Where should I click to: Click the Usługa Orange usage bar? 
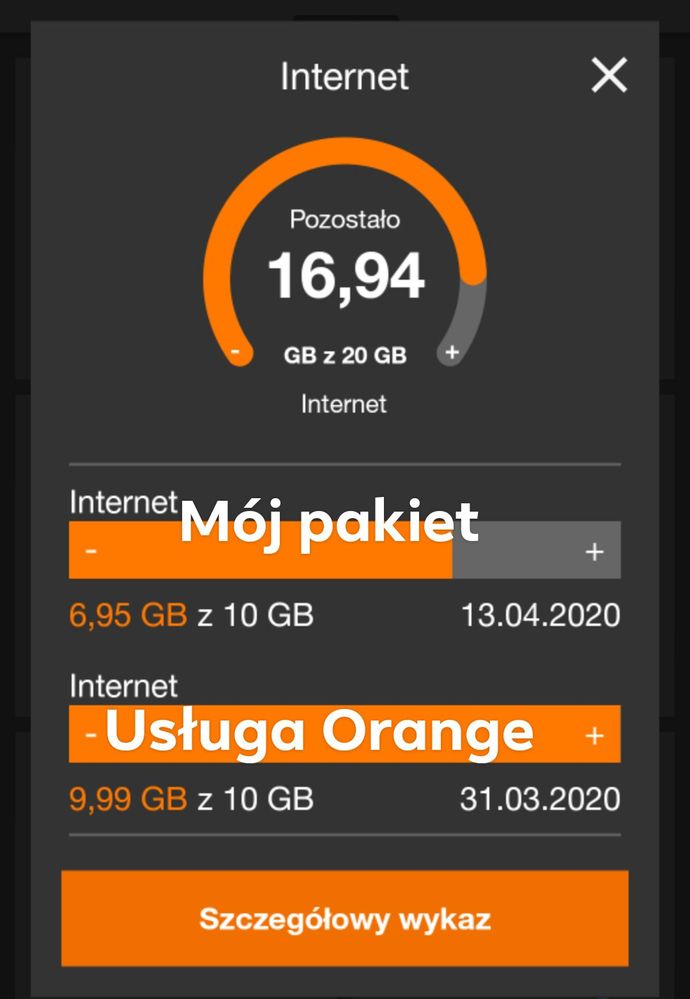pyautogui.click(x=344, y=734)
